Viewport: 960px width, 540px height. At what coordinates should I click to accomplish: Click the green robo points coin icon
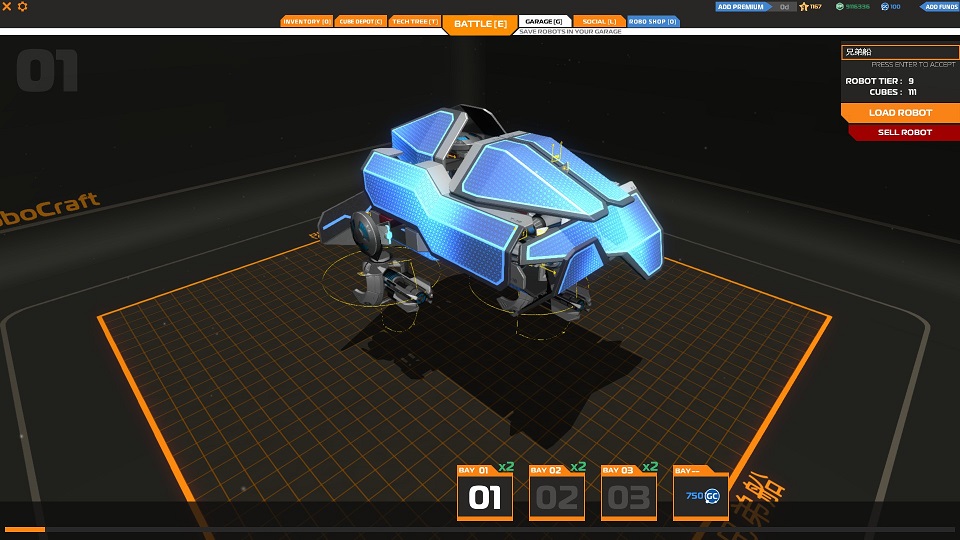[839, 7]
